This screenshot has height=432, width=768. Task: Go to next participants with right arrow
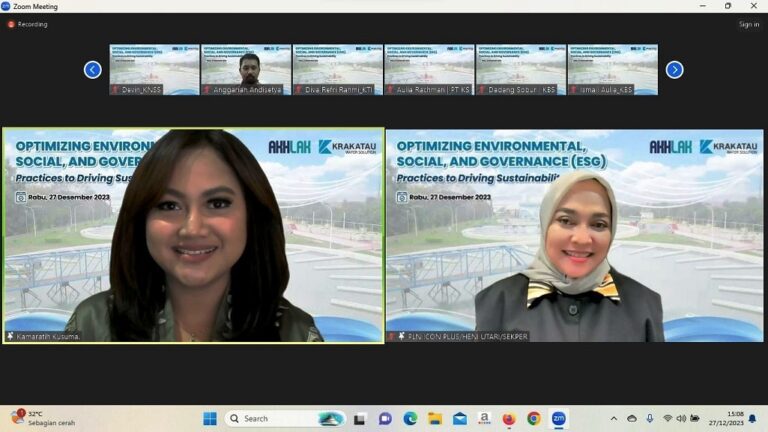pyautogui.click(x=674, y=70)
